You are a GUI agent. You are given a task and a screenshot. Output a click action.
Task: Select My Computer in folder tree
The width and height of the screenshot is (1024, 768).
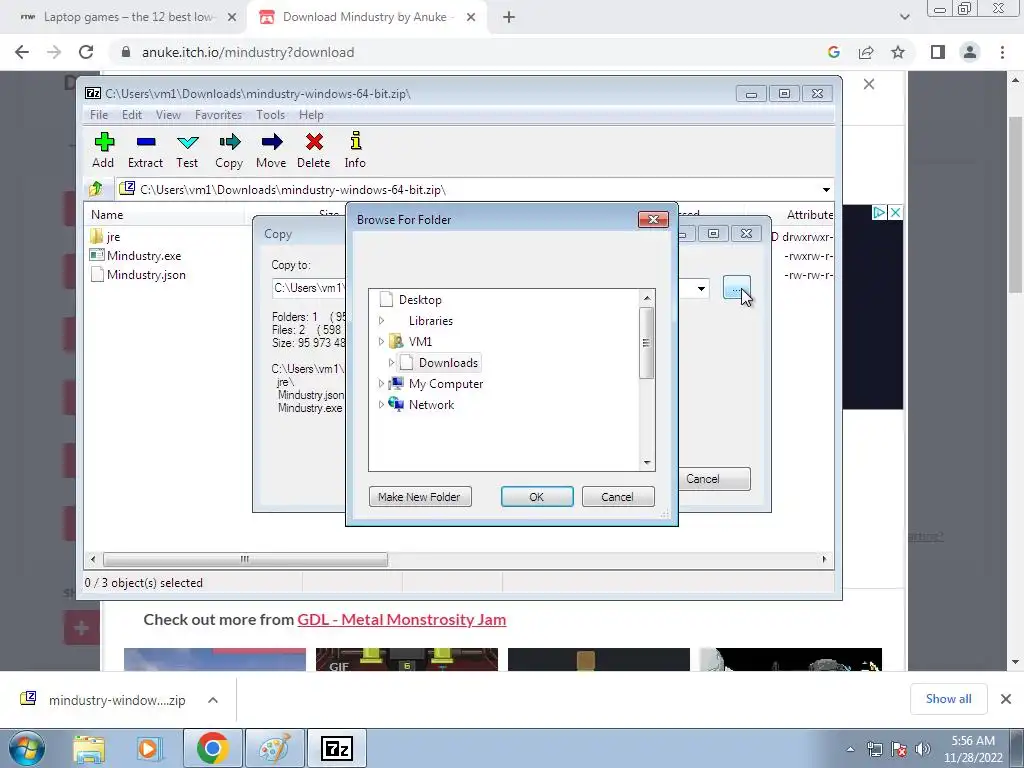446,383
